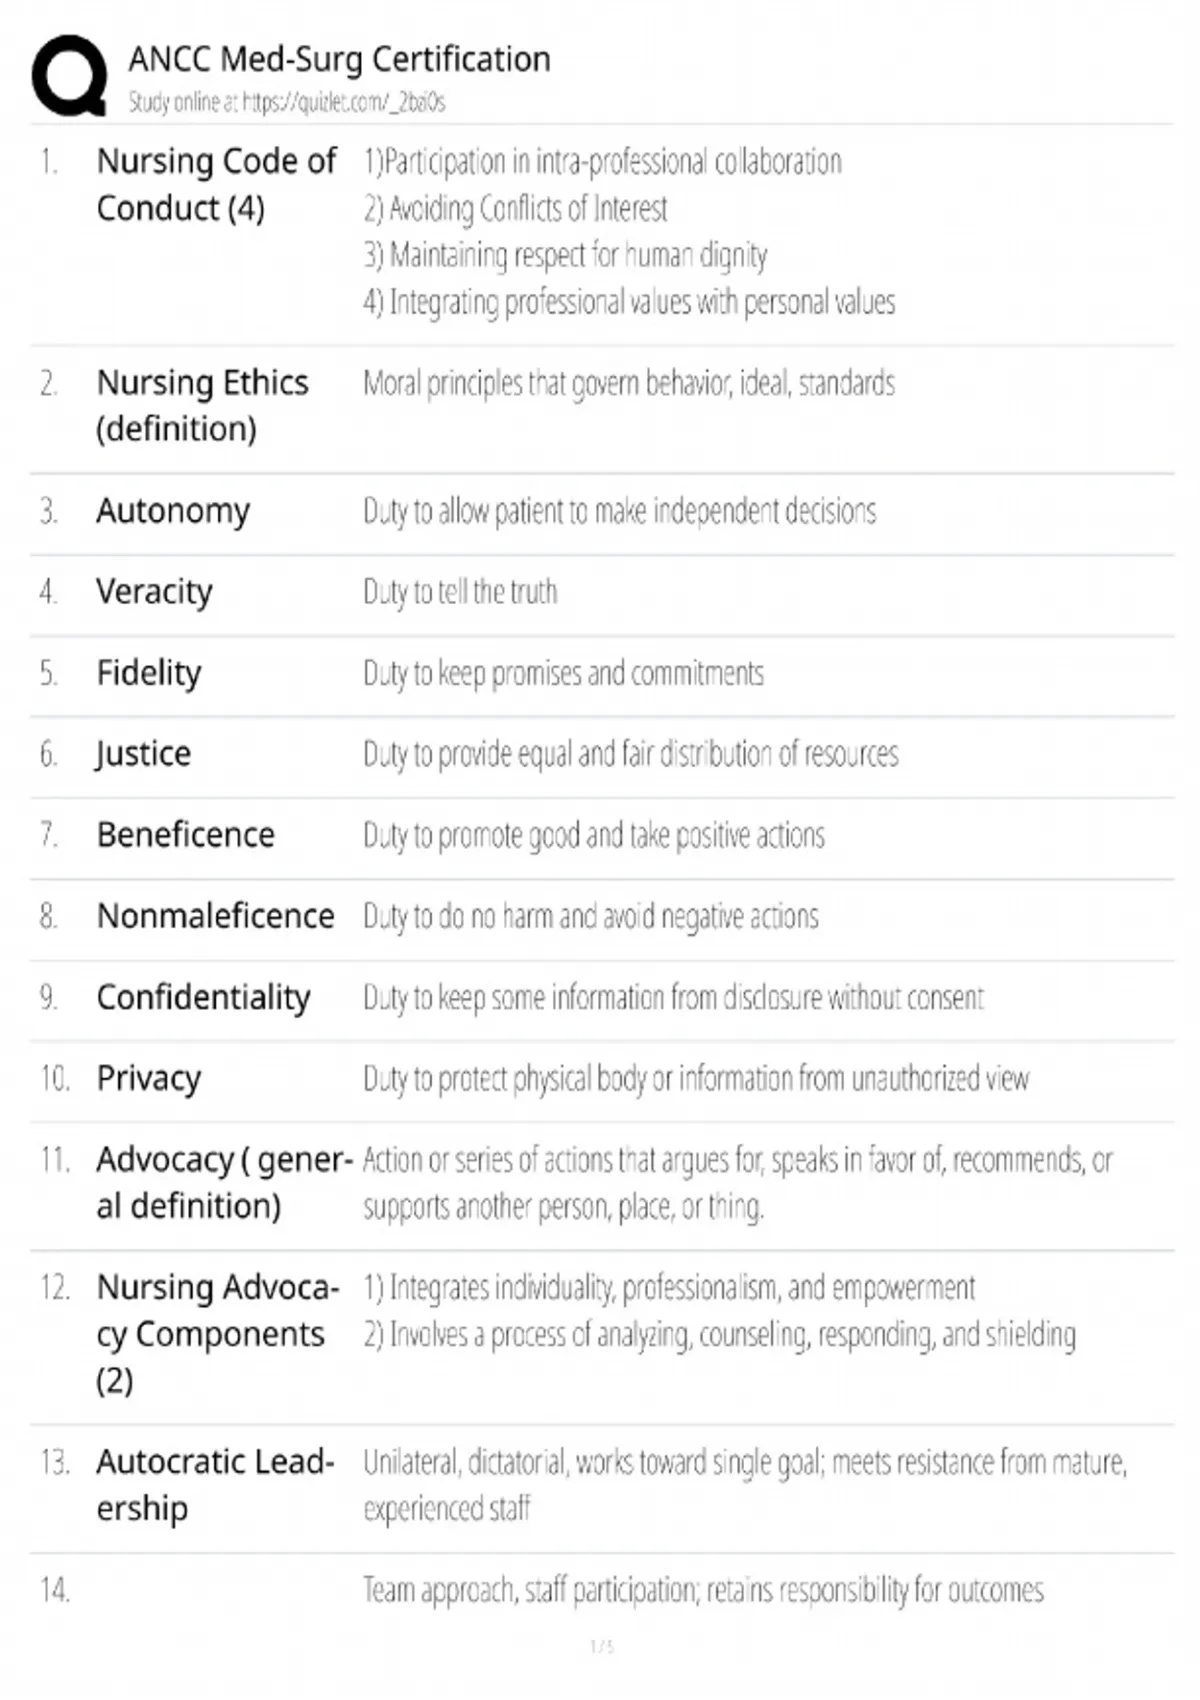Viewport: 1200px width, 1700px height.
Task: Click the ANCC Med-Surg Certification title
Action: pyautogui.click(x=339, y=59)
